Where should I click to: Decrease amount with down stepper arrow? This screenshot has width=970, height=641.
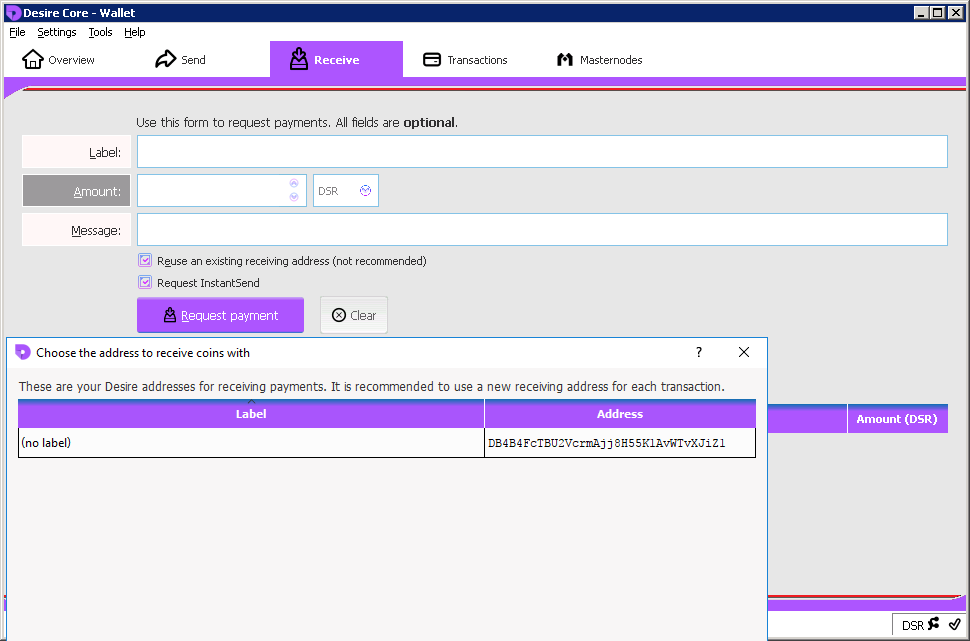point(294,197)
